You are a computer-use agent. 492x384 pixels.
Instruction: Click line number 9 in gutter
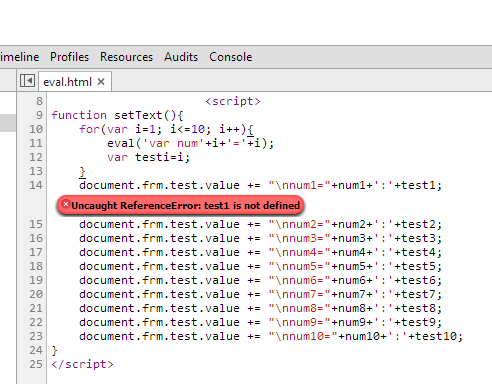tap(39, 115)
